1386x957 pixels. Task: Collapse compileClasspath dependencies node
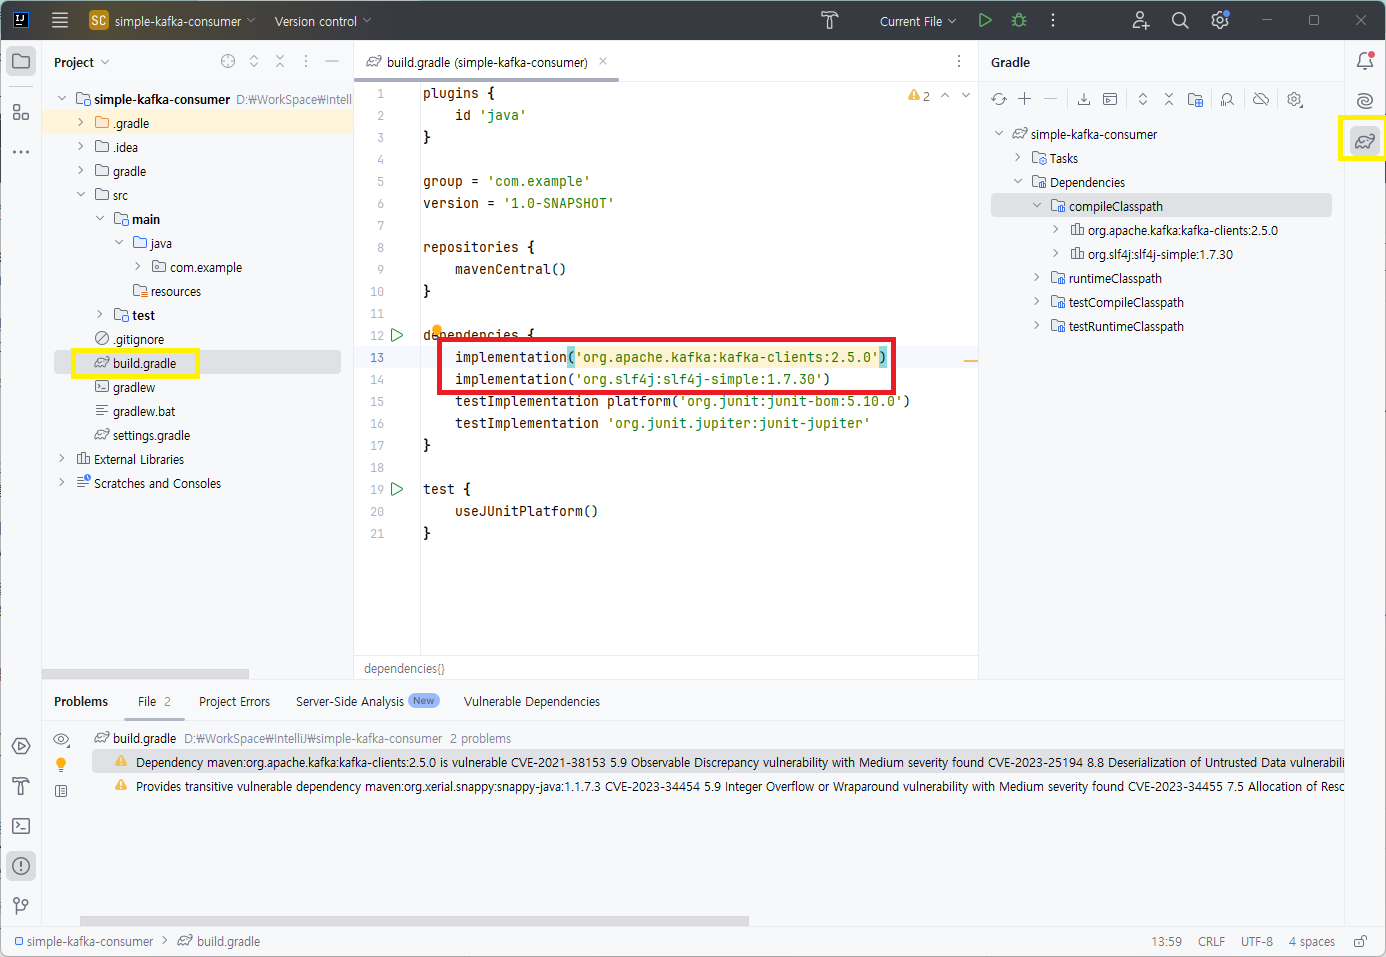1037,205
